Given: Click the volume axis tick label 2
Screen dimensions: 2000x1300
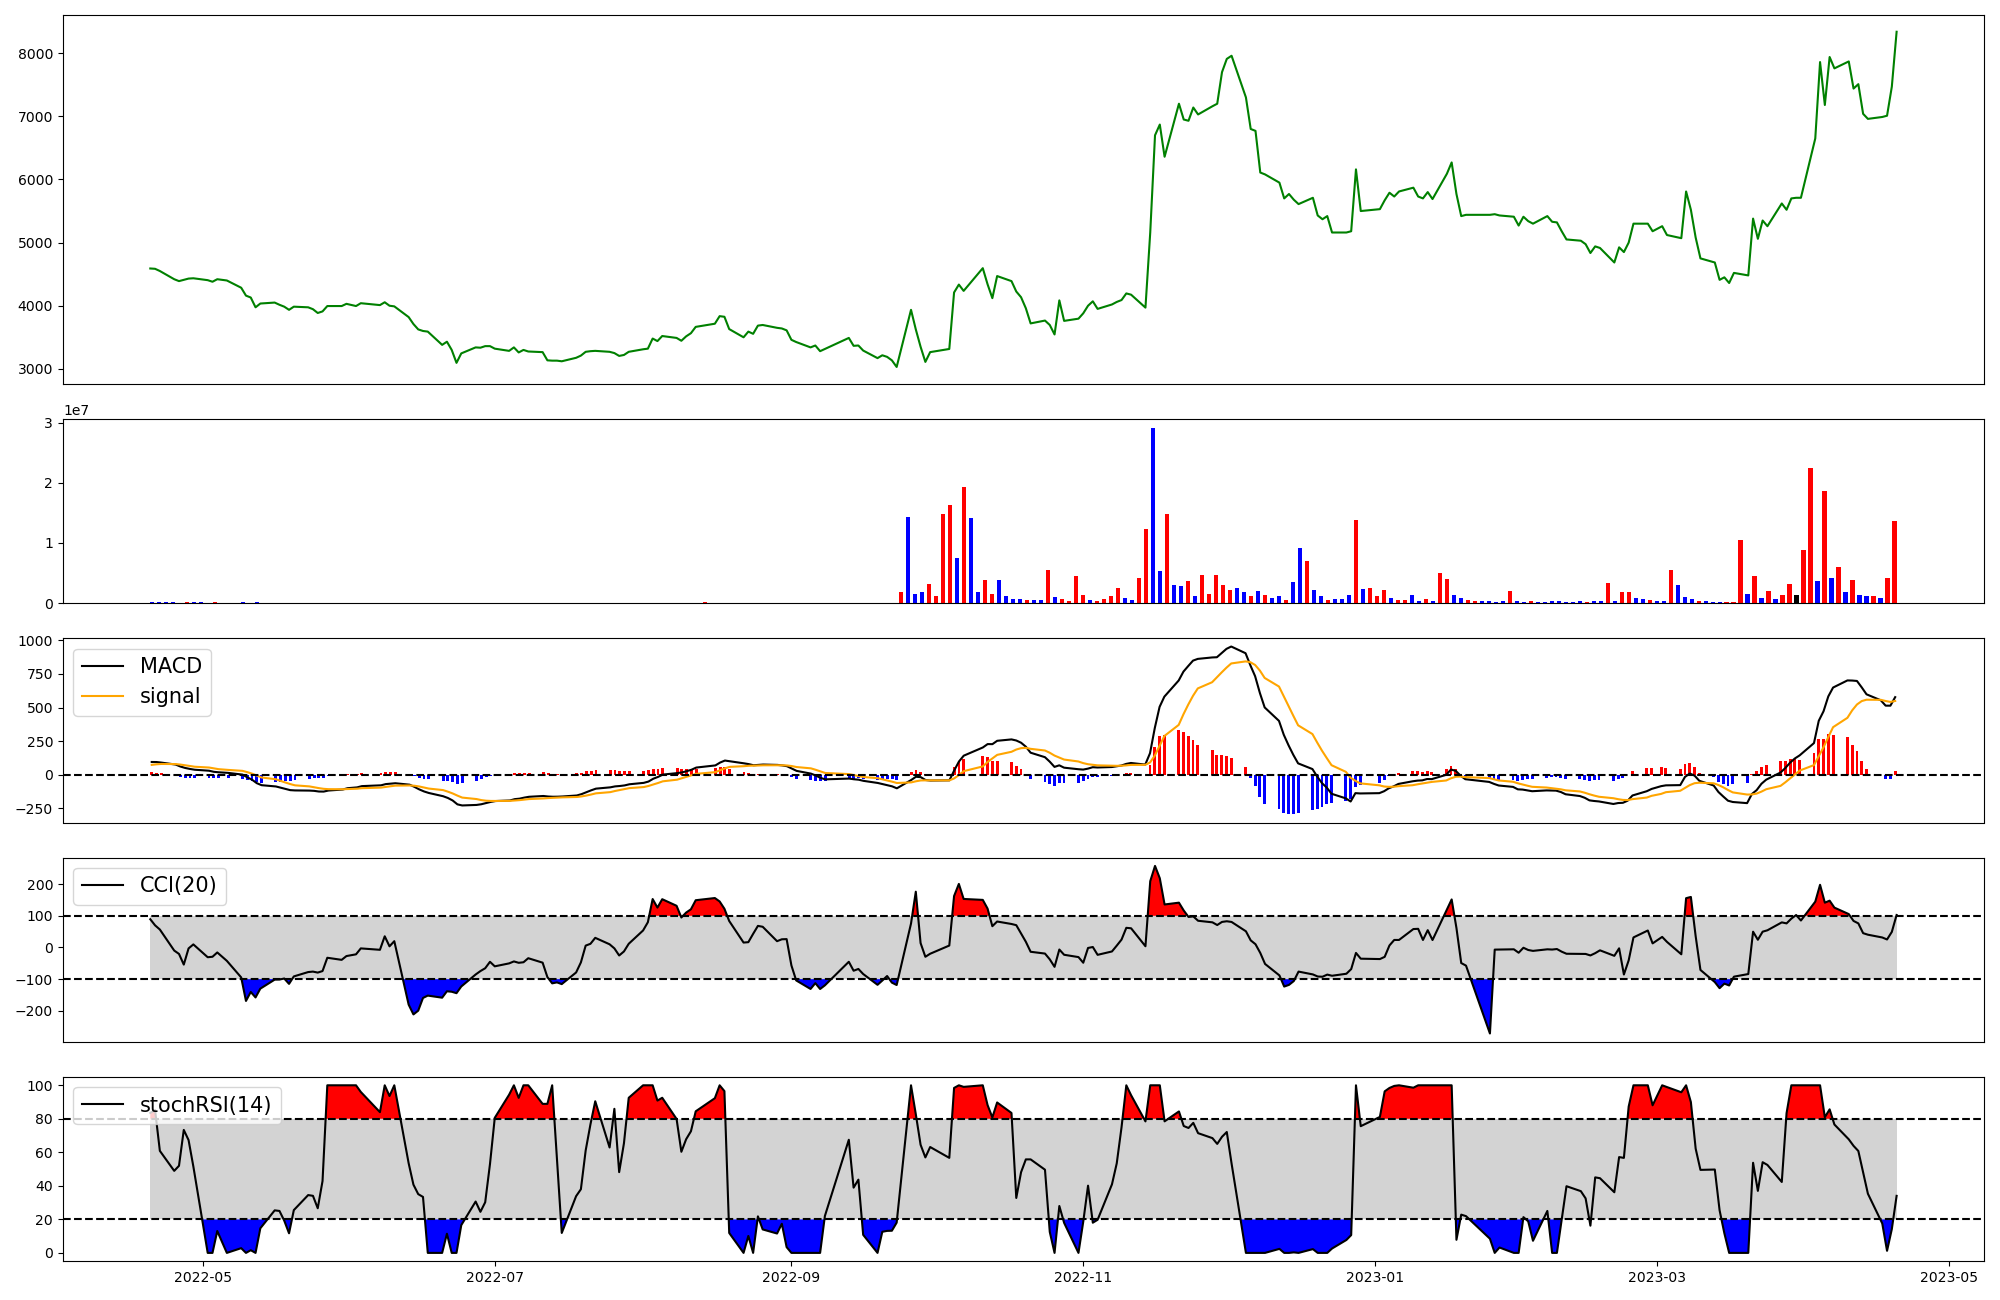Looking at the screenshot, I should [48, 483].
